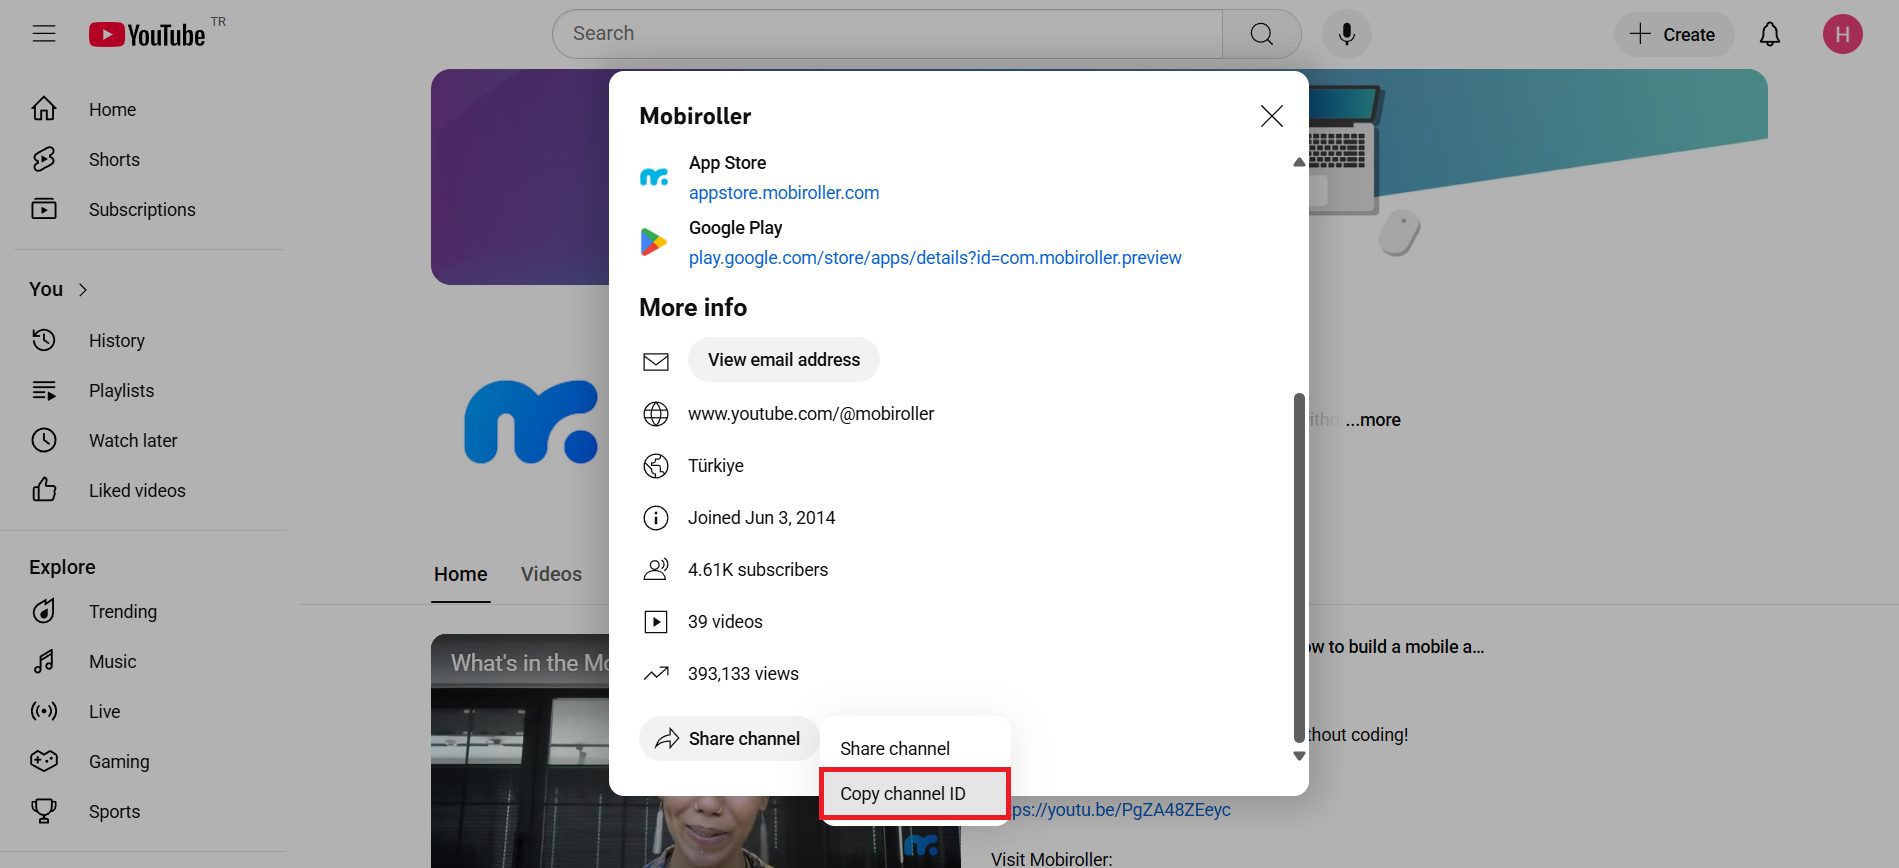Click the Home icon in sidebar
The height and width of the screenshot is (868, 1899).
[44, 109]
